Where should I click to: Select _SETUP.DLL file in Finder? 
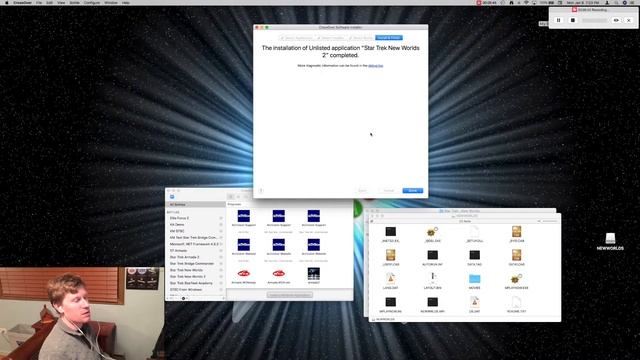(474, 234)
